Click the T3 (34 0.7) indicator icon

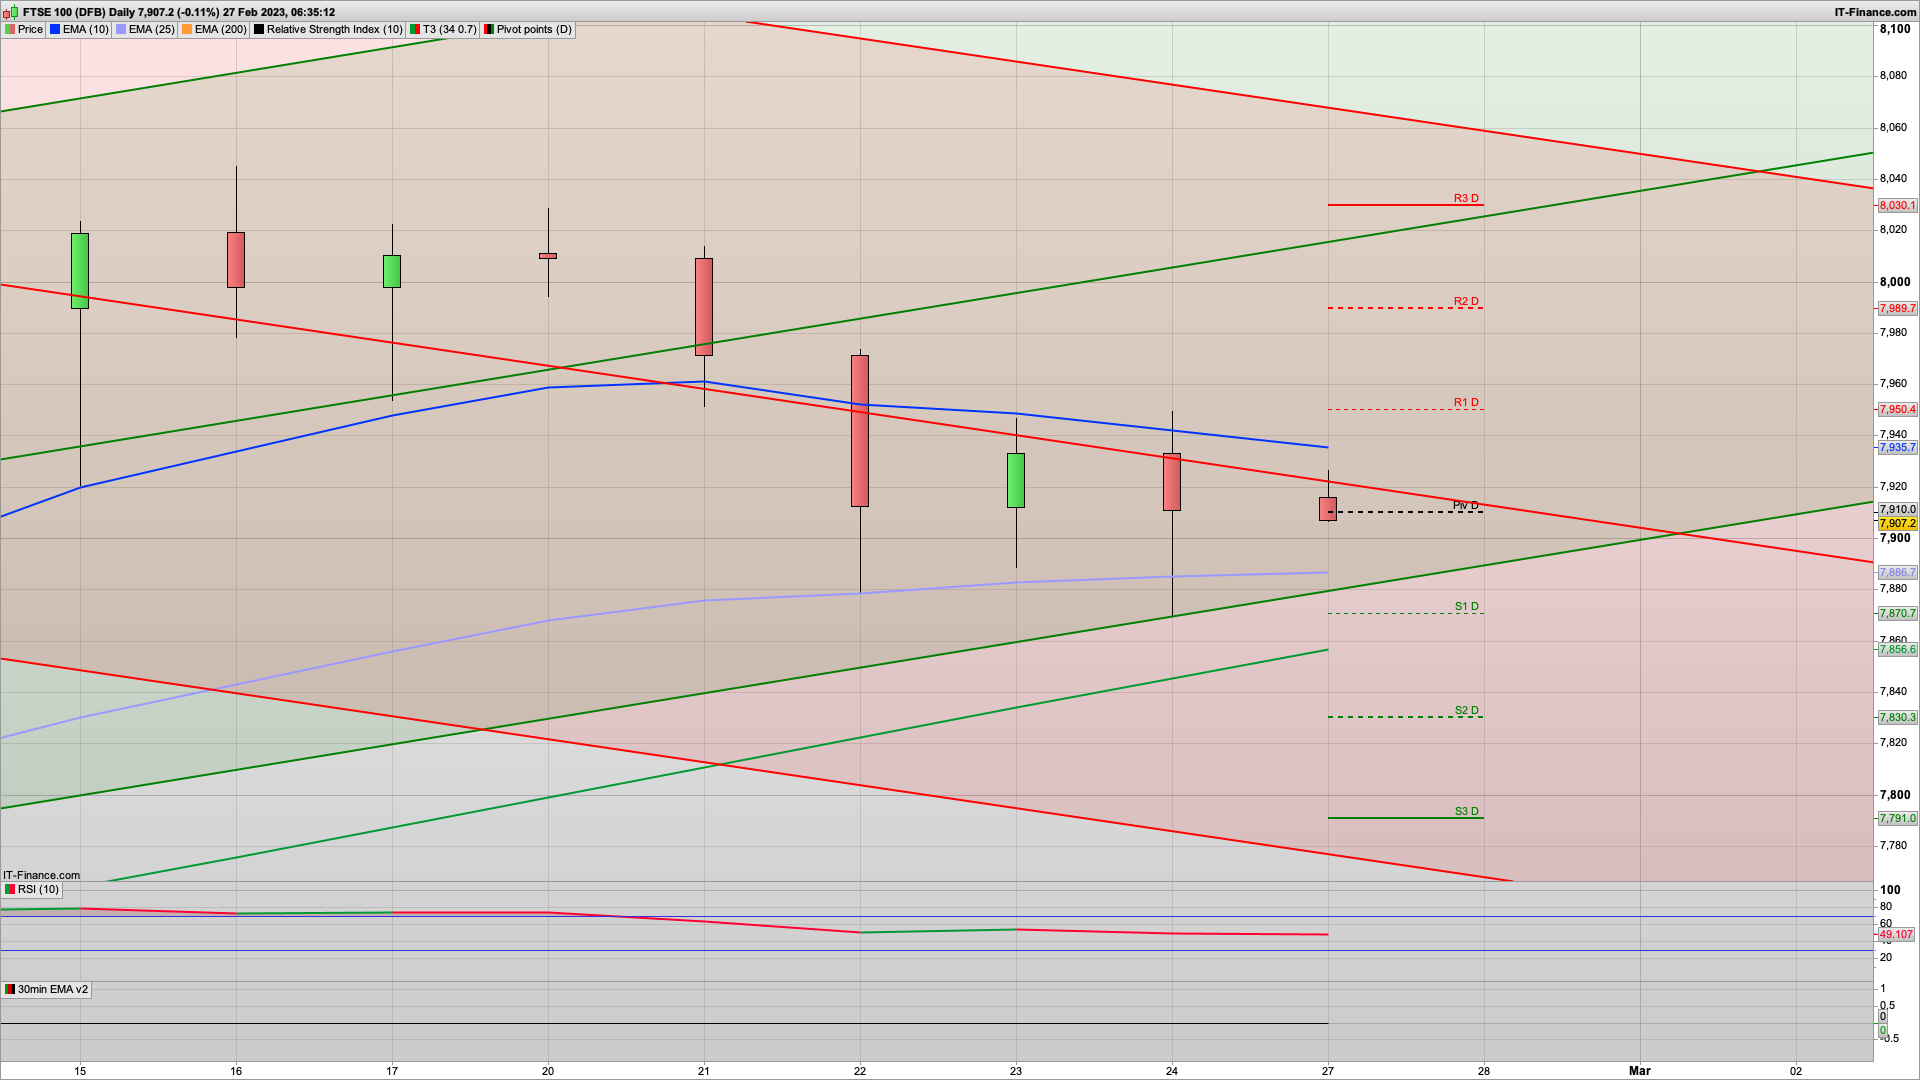[415, 30]
